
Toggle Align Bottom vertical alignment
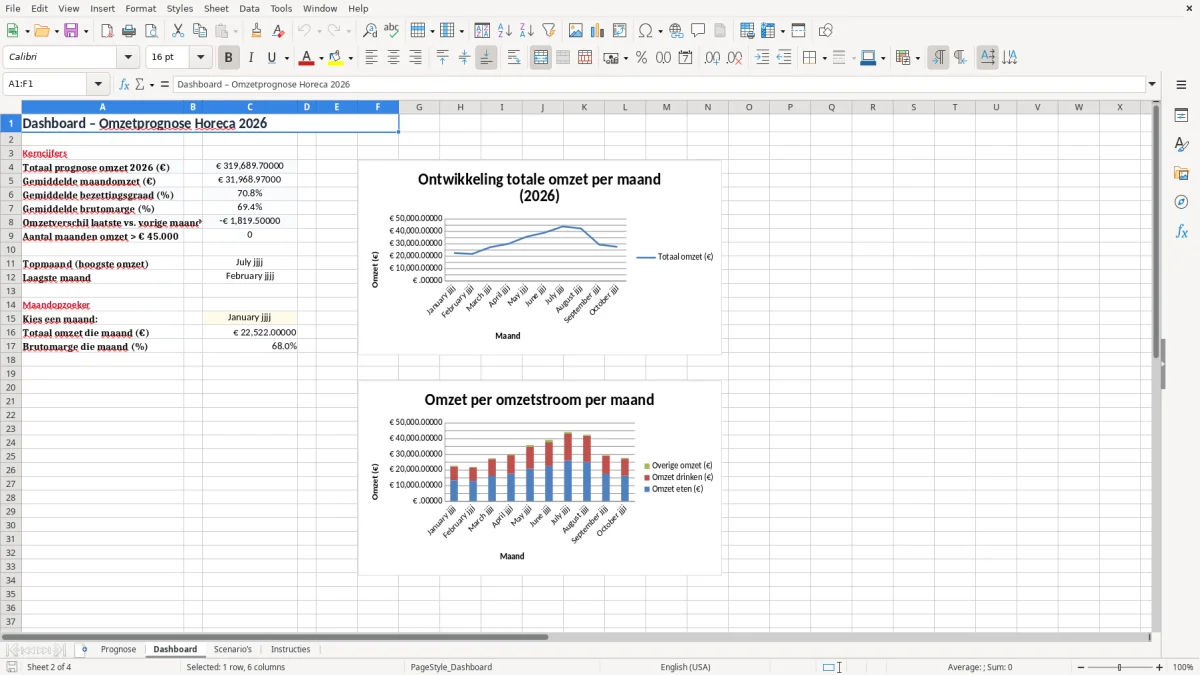click(486, 58)
